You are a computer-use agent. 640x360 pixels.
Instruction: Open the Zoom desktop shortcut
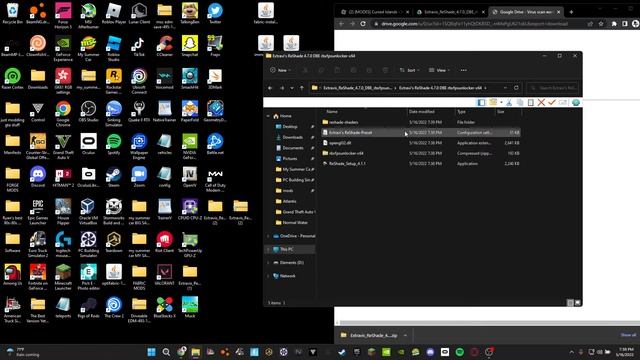[139, 176]
